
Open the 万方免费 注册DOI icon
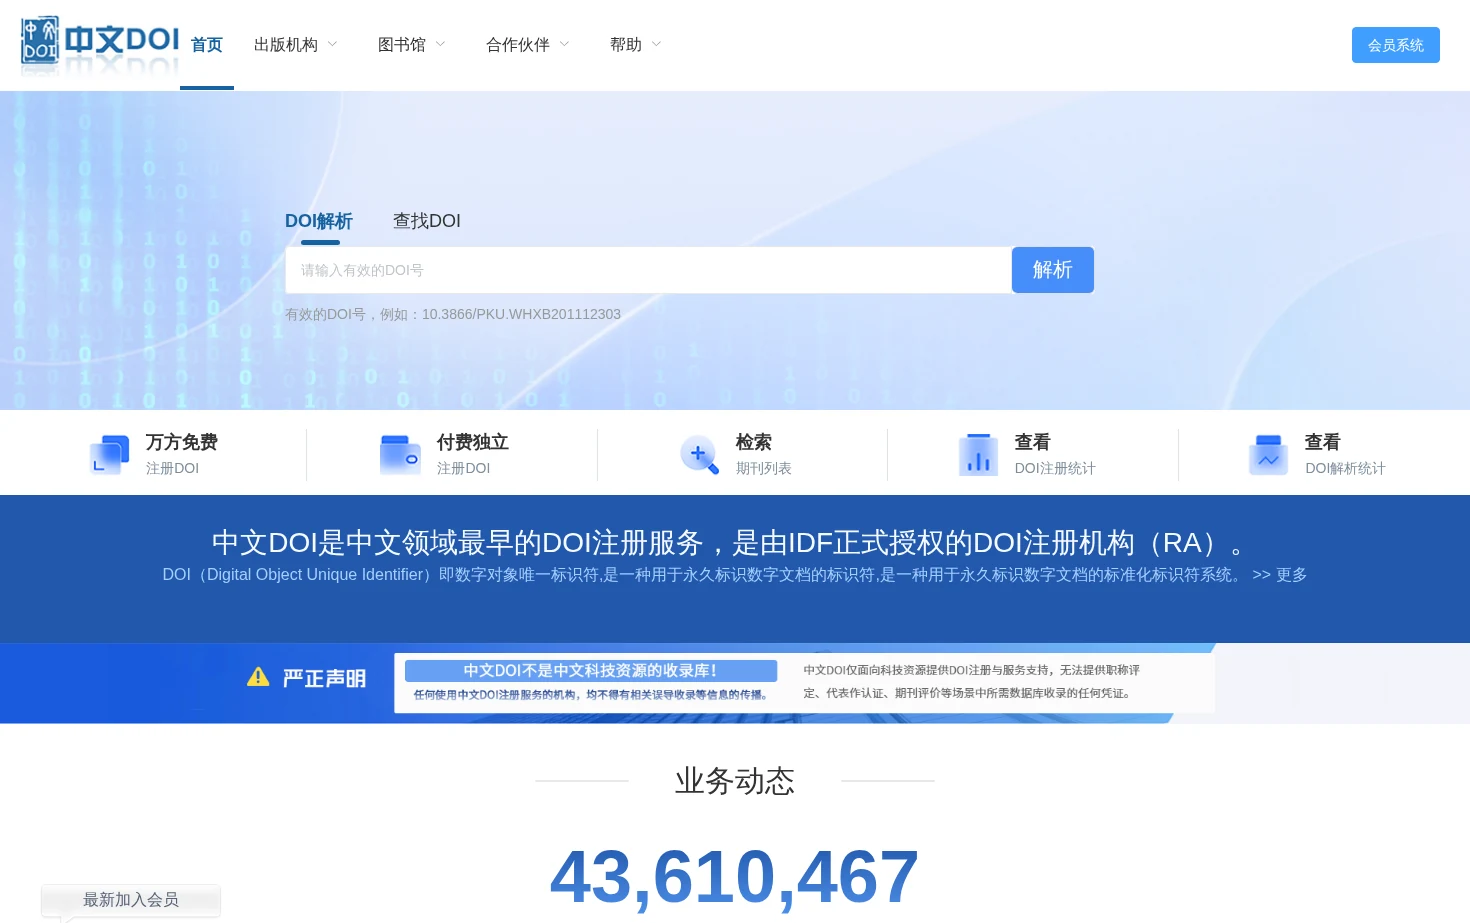[x=109, y=454]
